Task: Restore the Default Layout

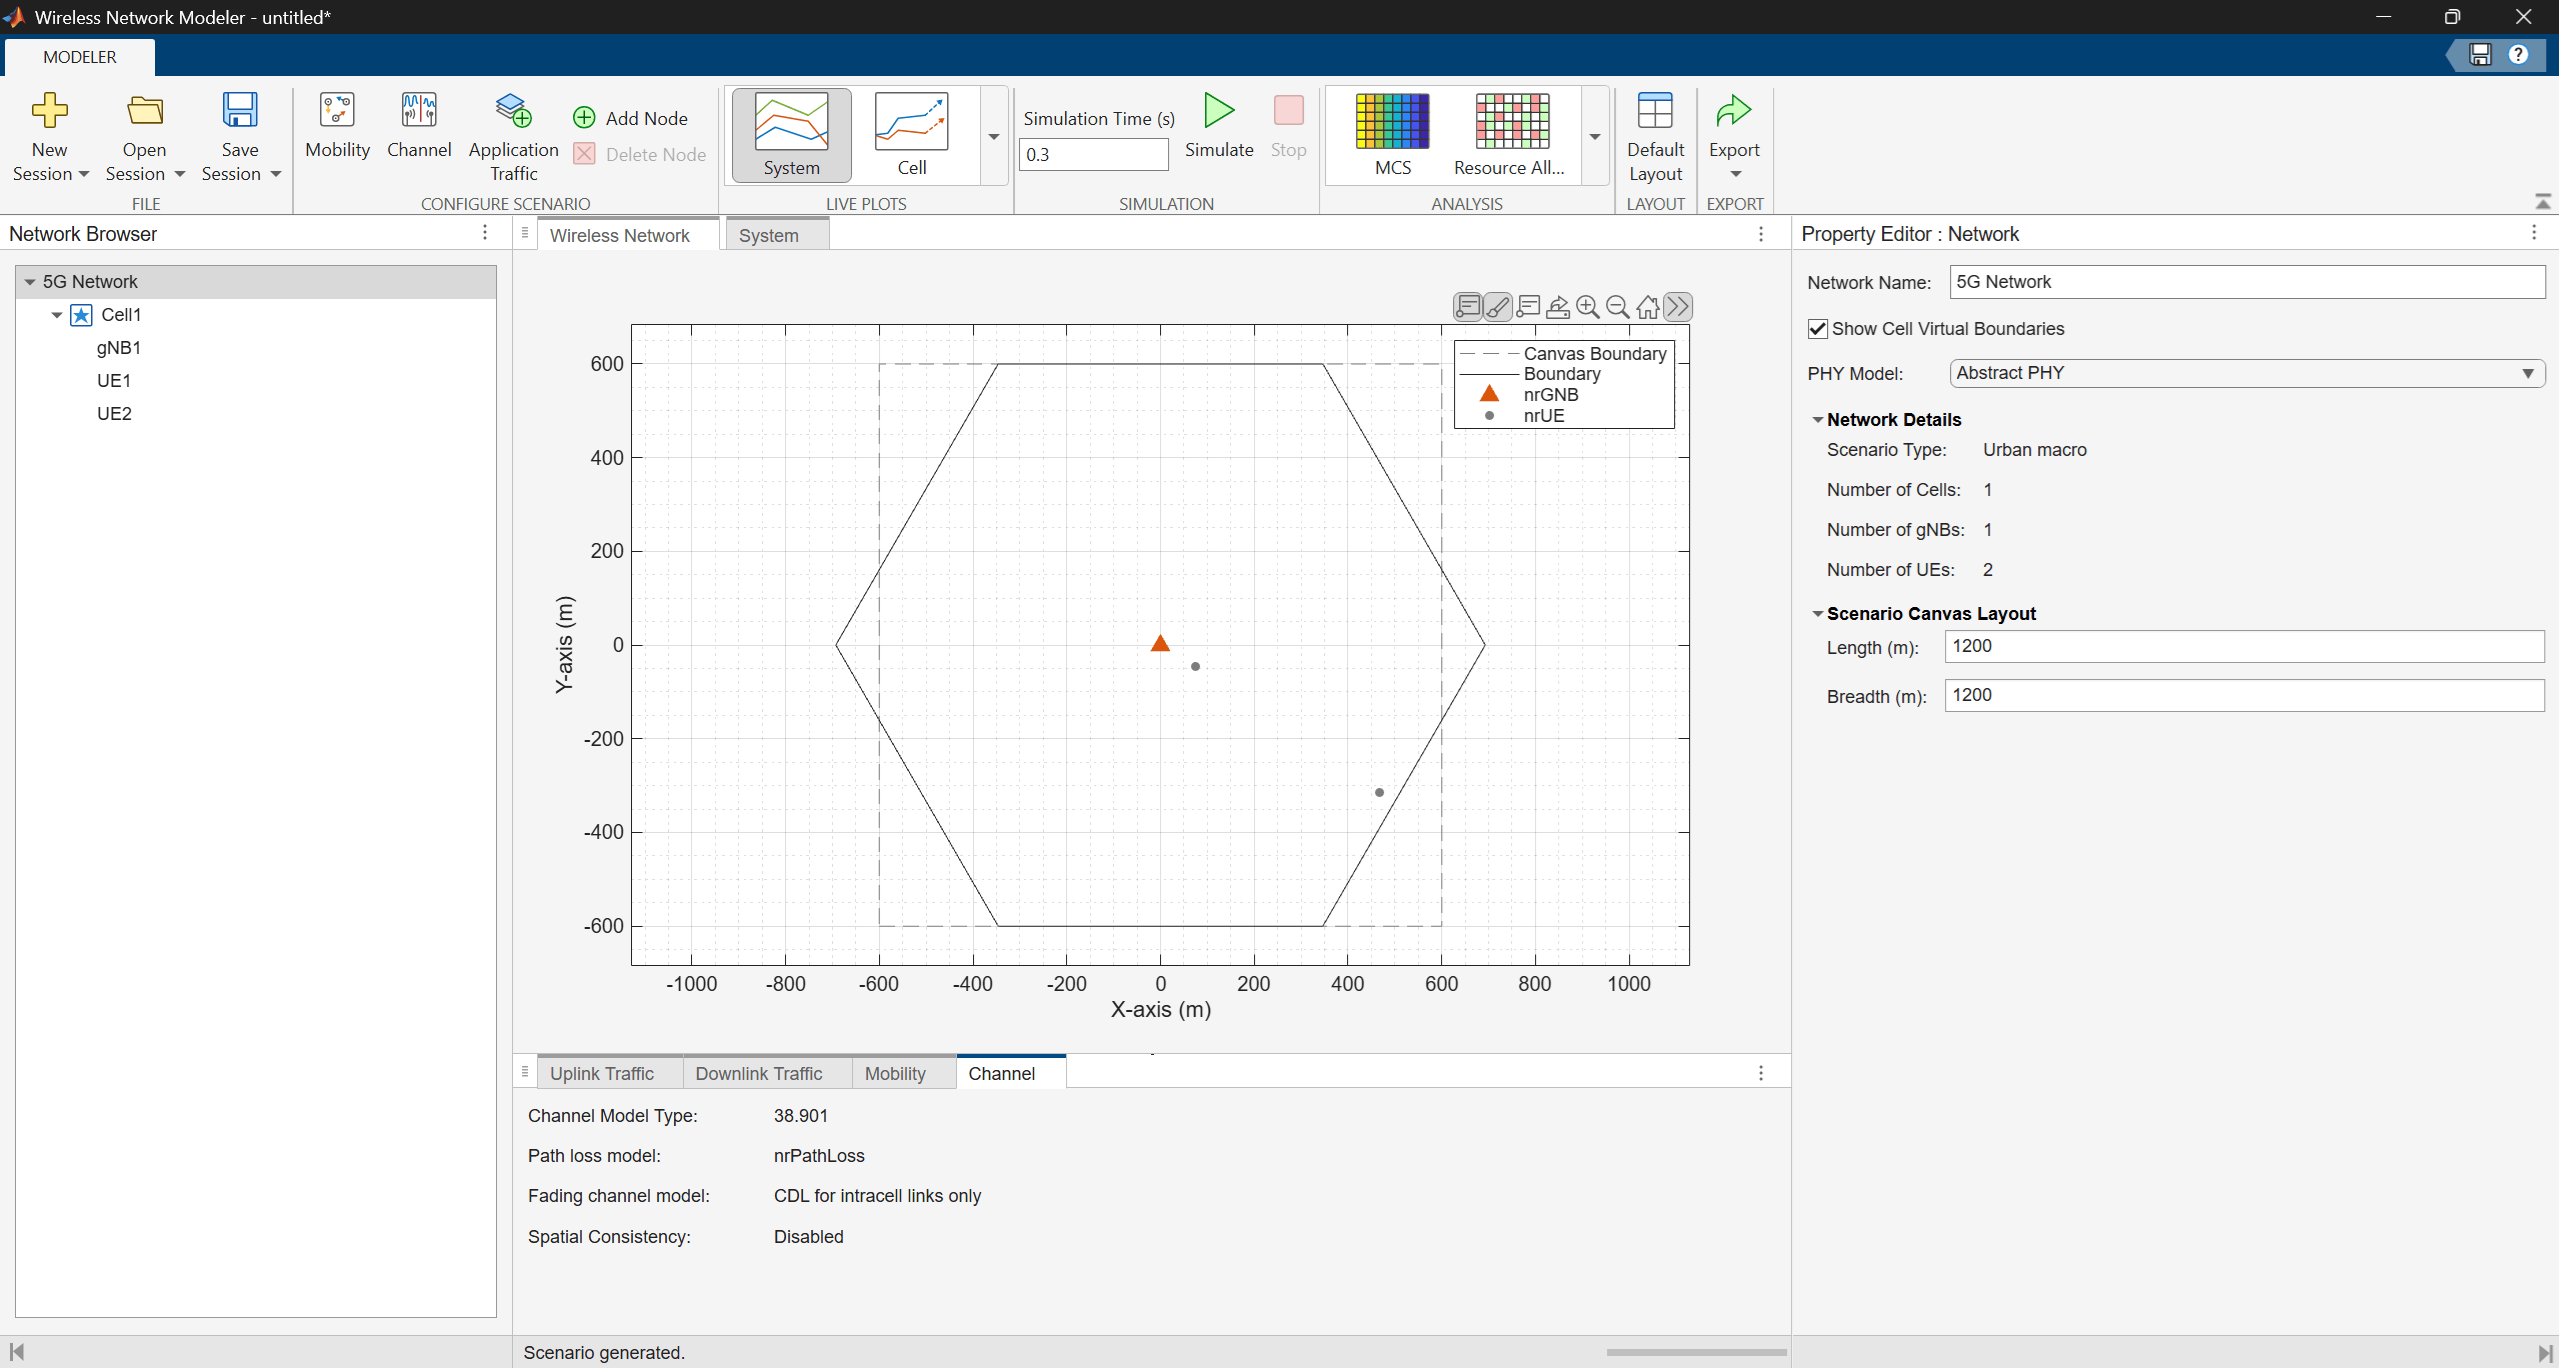Action: [x=1655, y=137]
